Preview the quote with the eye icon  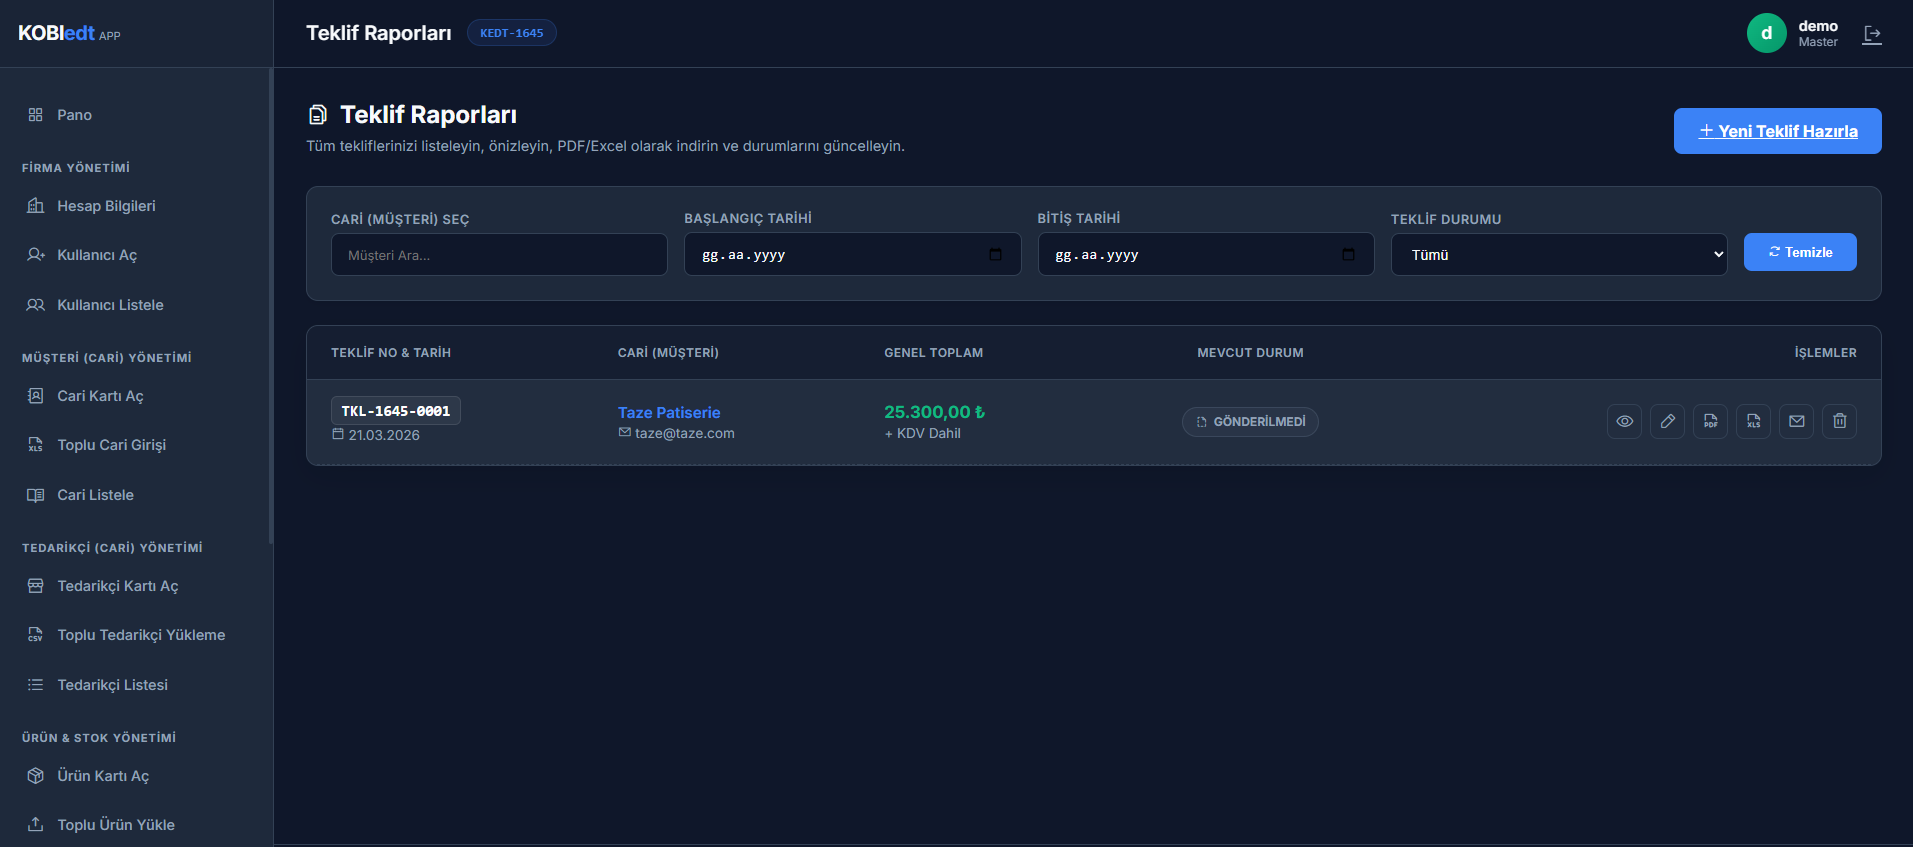1624,421
